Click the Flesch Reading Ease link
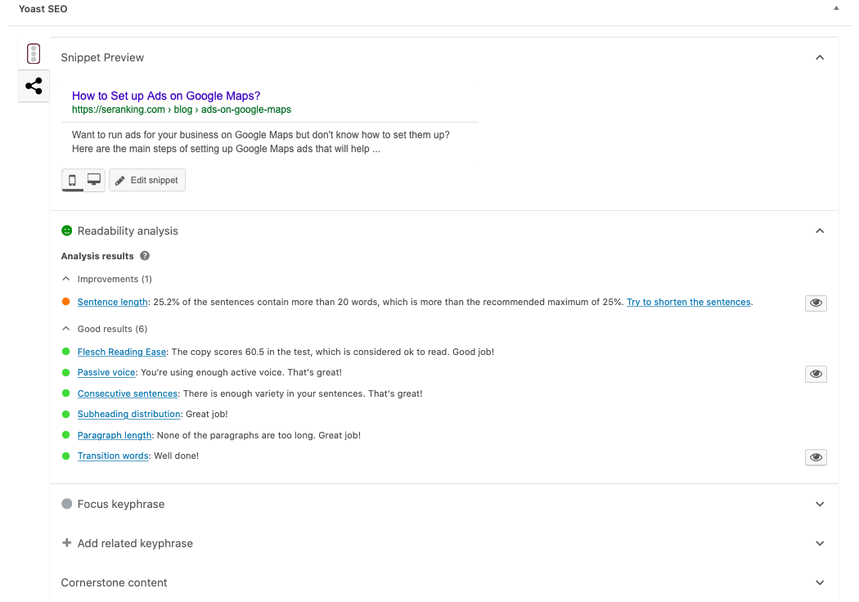Screen dimensions: 859x602 click(x=122, y=351)
